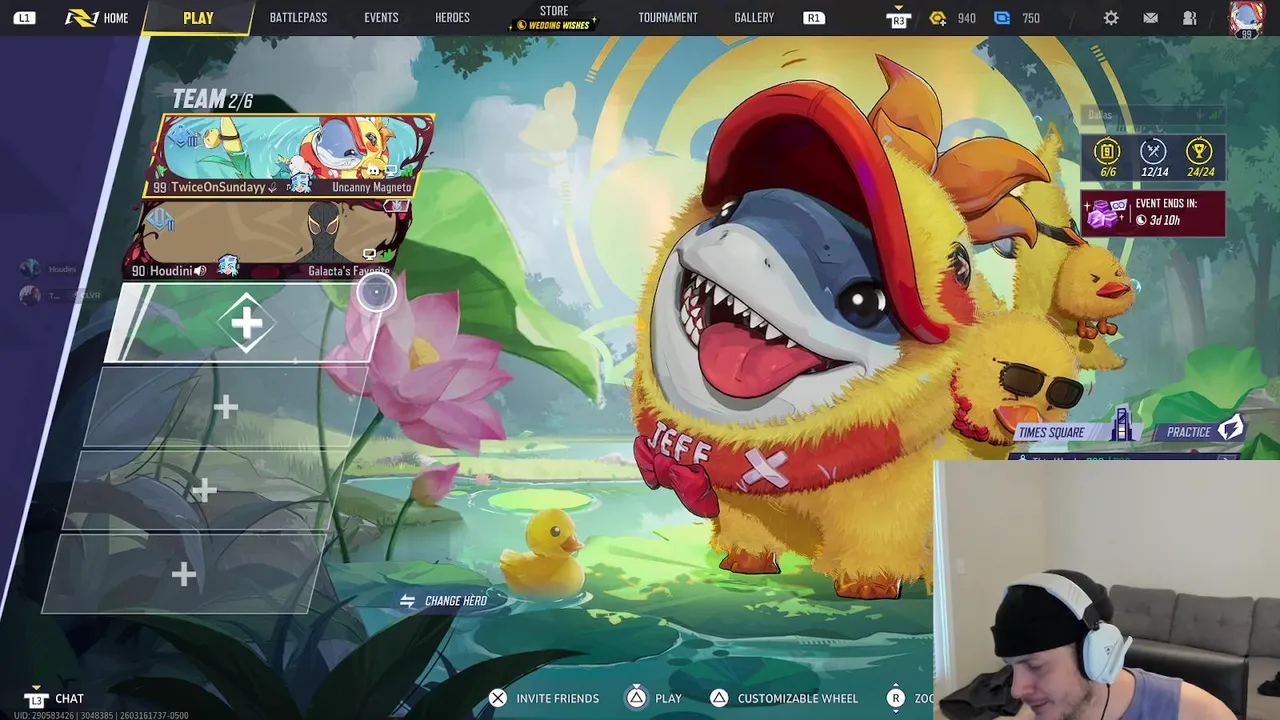This screenshot has width=1280, height=720.
Task: Open the Dallas server region selector
Action: (1153, 115)
